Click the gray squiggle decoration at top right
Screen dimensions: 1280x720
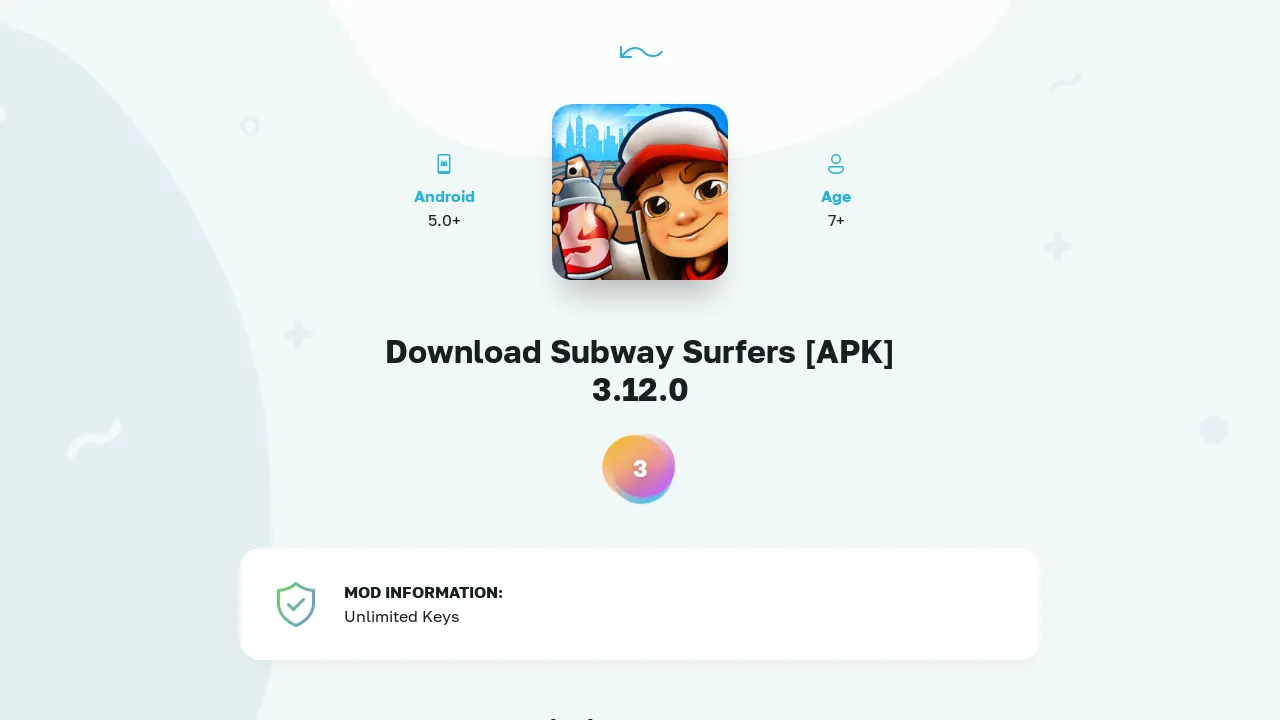click(x=1064, y=83)
